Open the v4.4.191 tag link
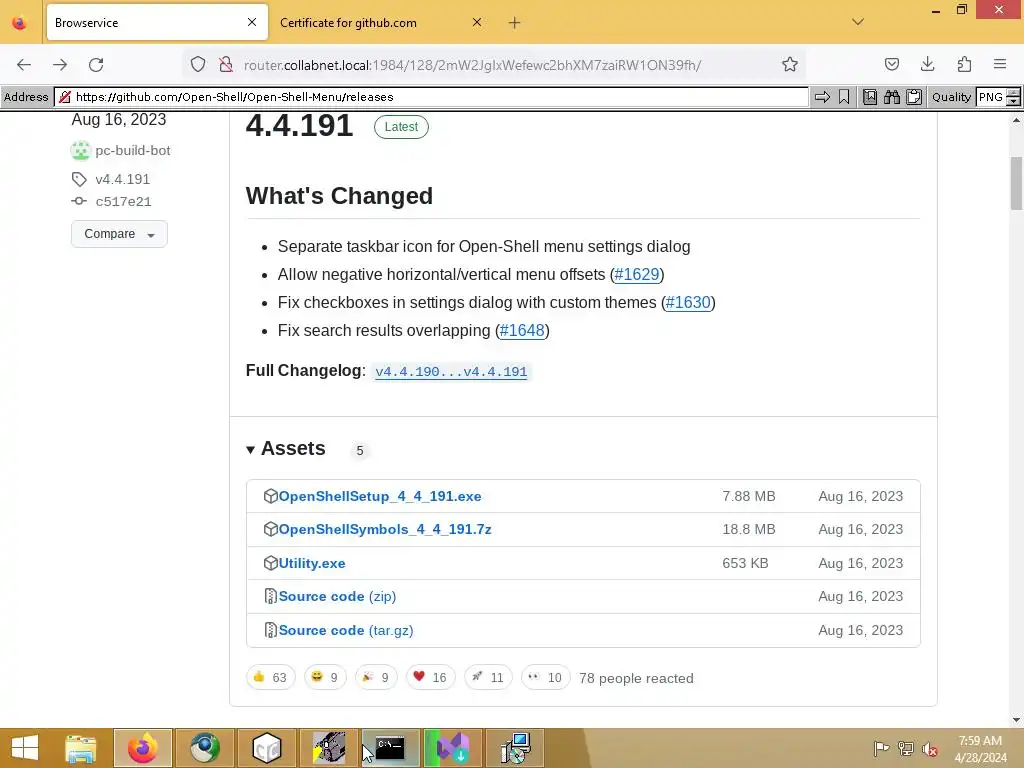1024x768 pixels. point(123,179)
